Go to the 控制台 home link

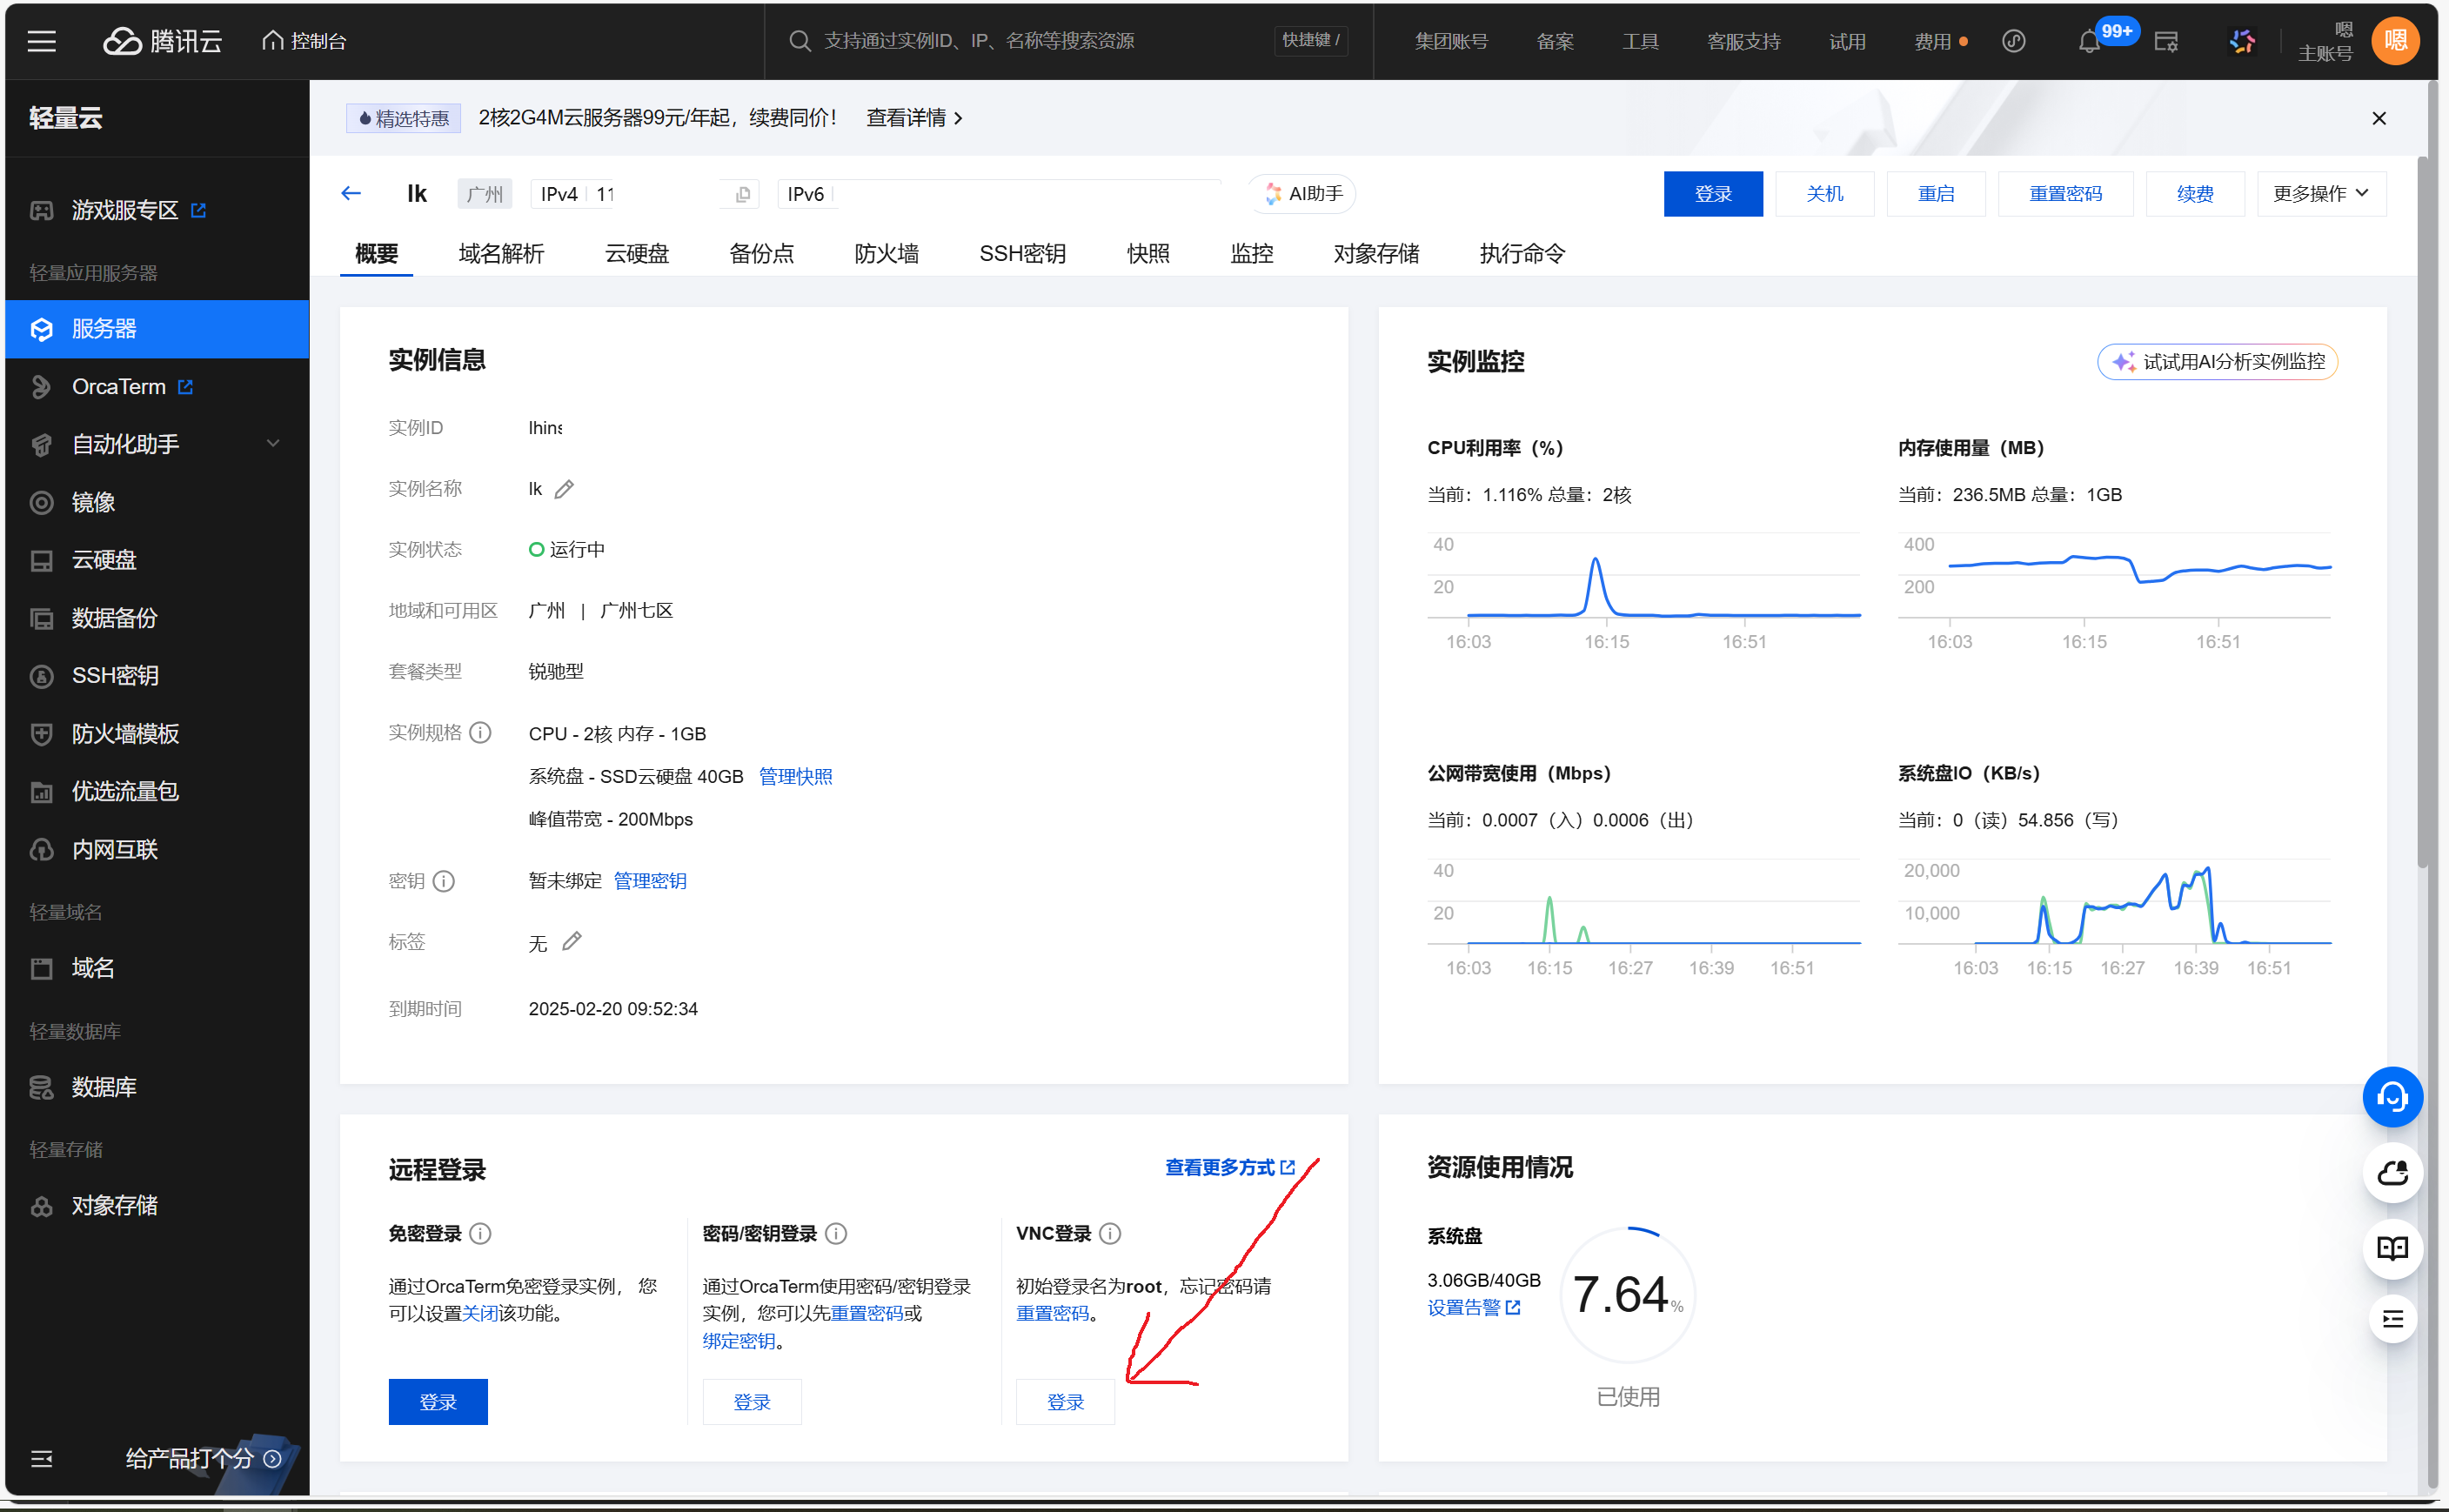(x=304, y=41)
